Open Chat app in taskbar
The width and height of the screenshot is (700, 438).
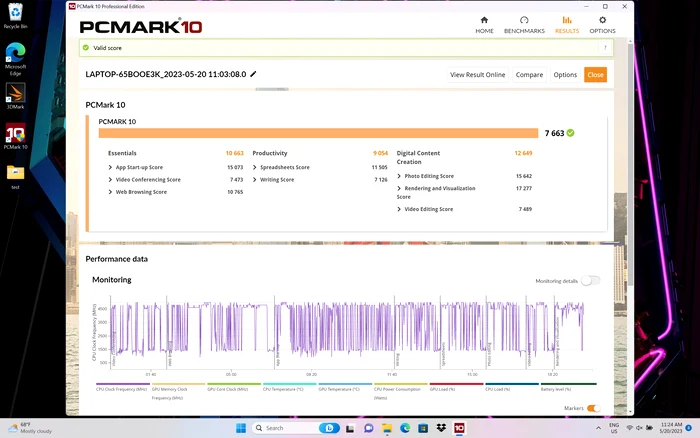(x=368, y=428)
